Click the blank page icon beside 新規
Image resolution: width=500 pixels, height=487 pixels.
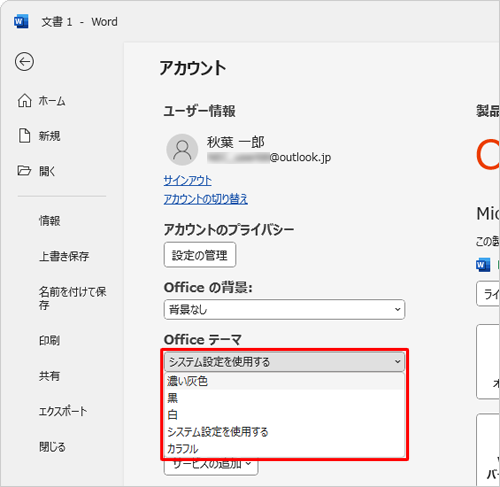coord(25,136)
